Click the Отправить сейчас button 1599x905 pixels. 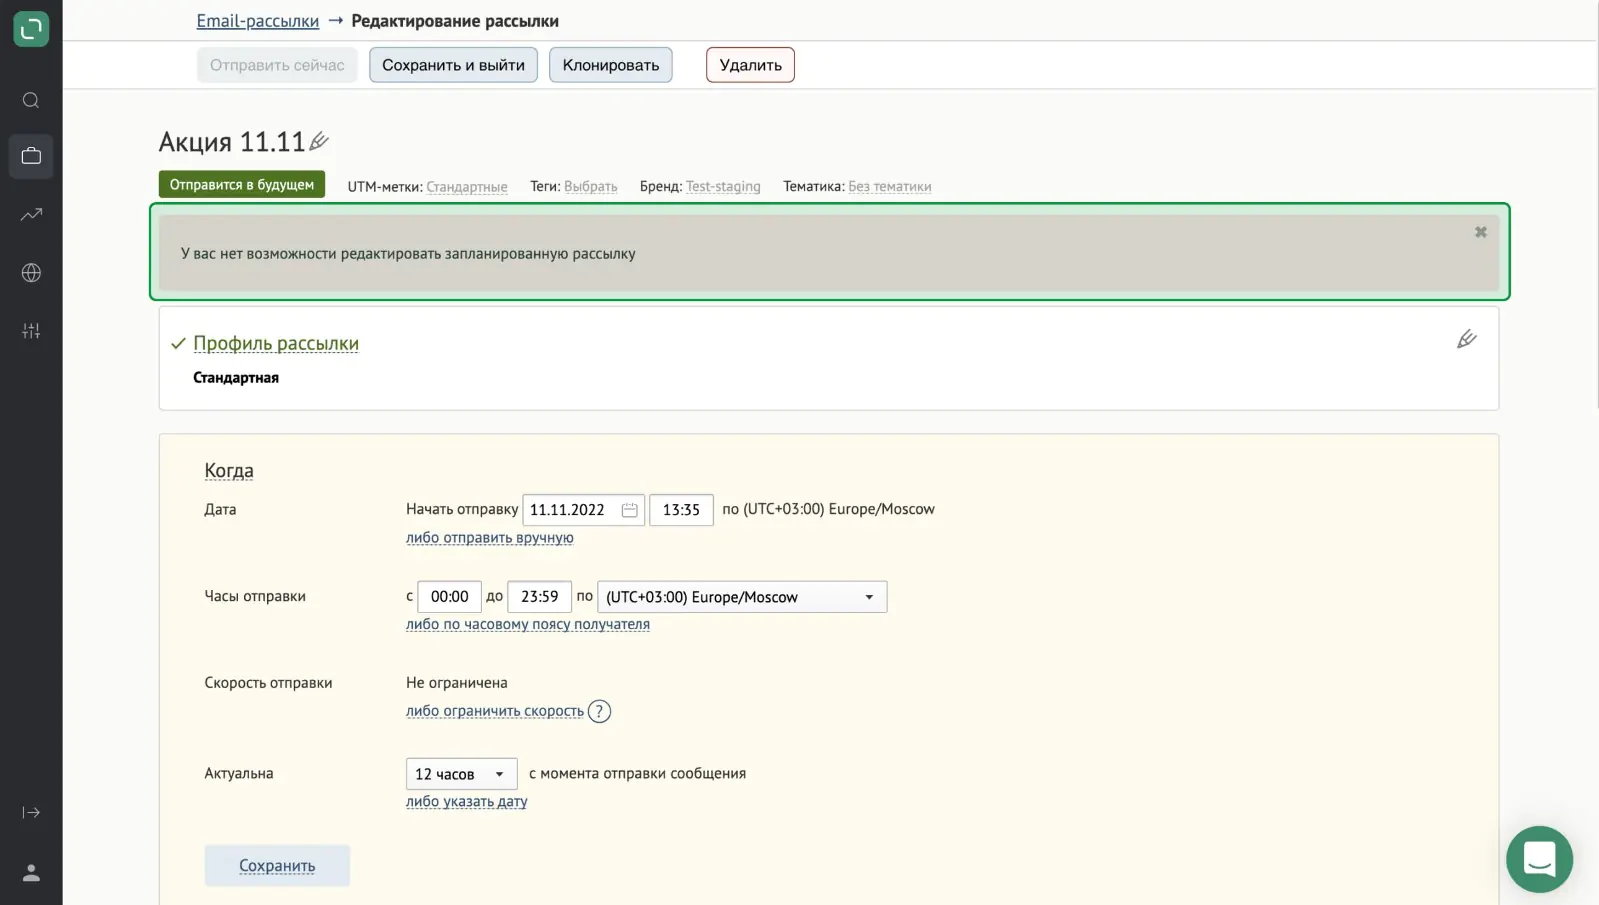[x=277, y=65]
